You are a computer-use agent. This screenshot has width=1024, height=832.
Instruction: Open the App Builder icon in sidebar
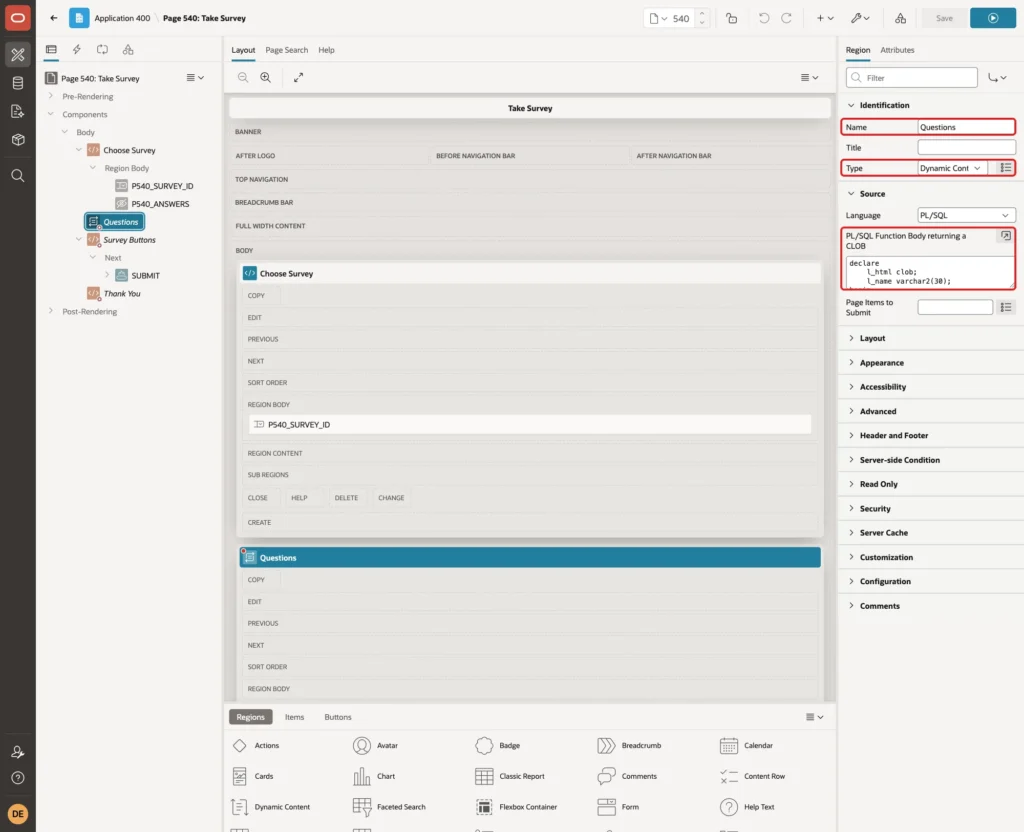(18, 55)
